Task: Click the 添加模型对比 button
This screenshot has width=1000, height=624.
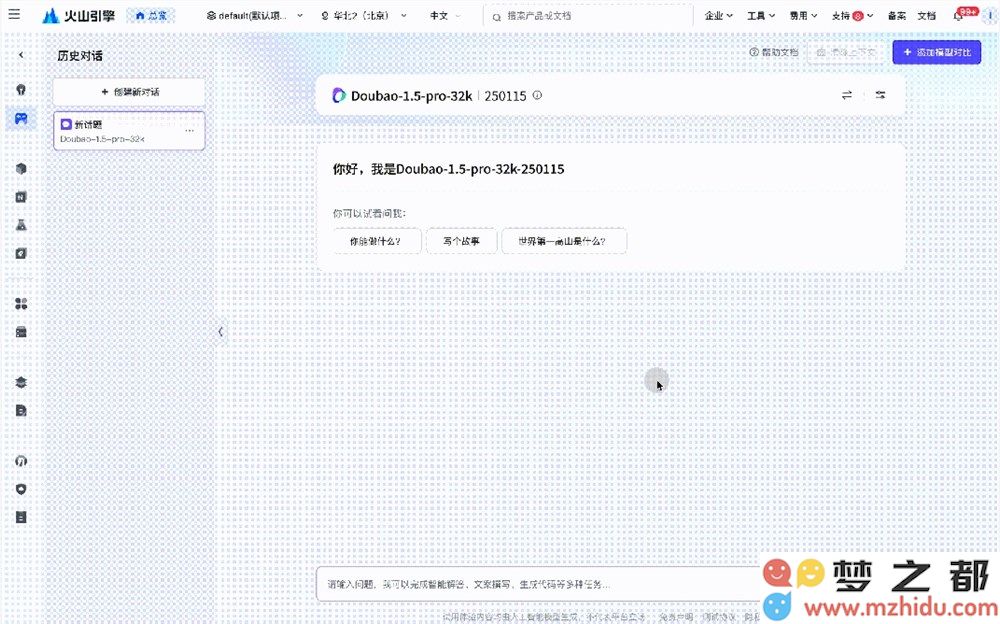Action: 936,52
